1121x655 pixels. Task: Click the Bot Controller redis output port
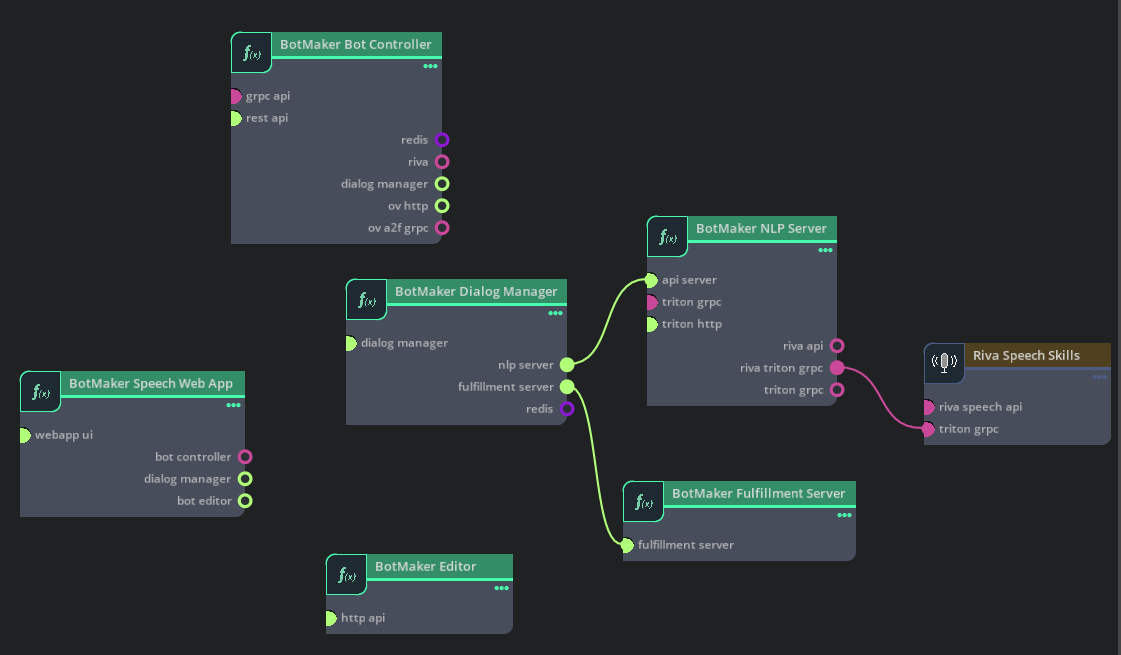pyautogui.click(x=442, y=140)
